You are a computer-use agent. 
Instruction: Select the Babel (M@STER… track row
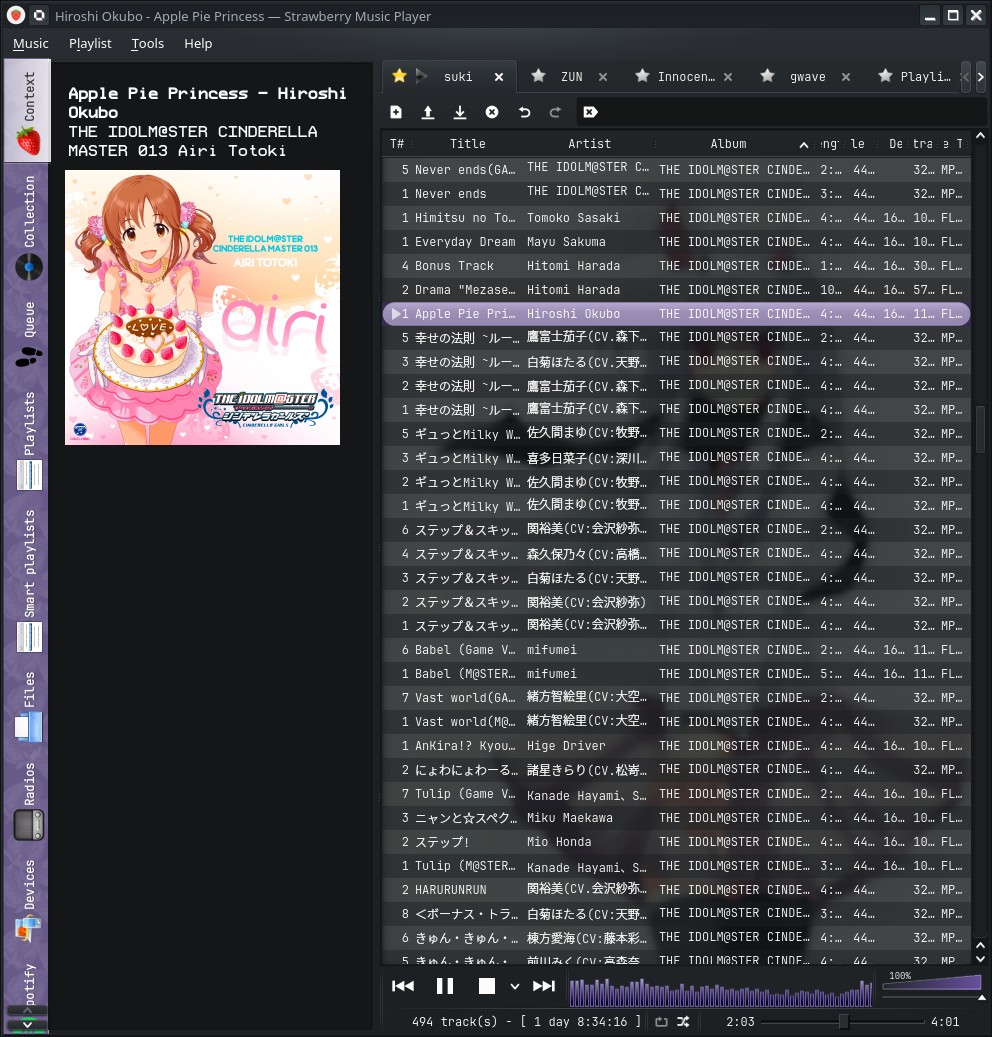tap(676, 674)
